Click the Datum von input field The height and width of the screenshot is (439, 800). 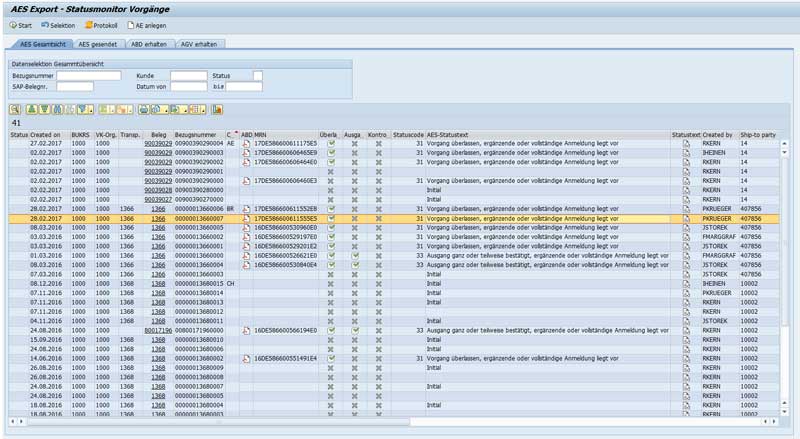point(189,87)
